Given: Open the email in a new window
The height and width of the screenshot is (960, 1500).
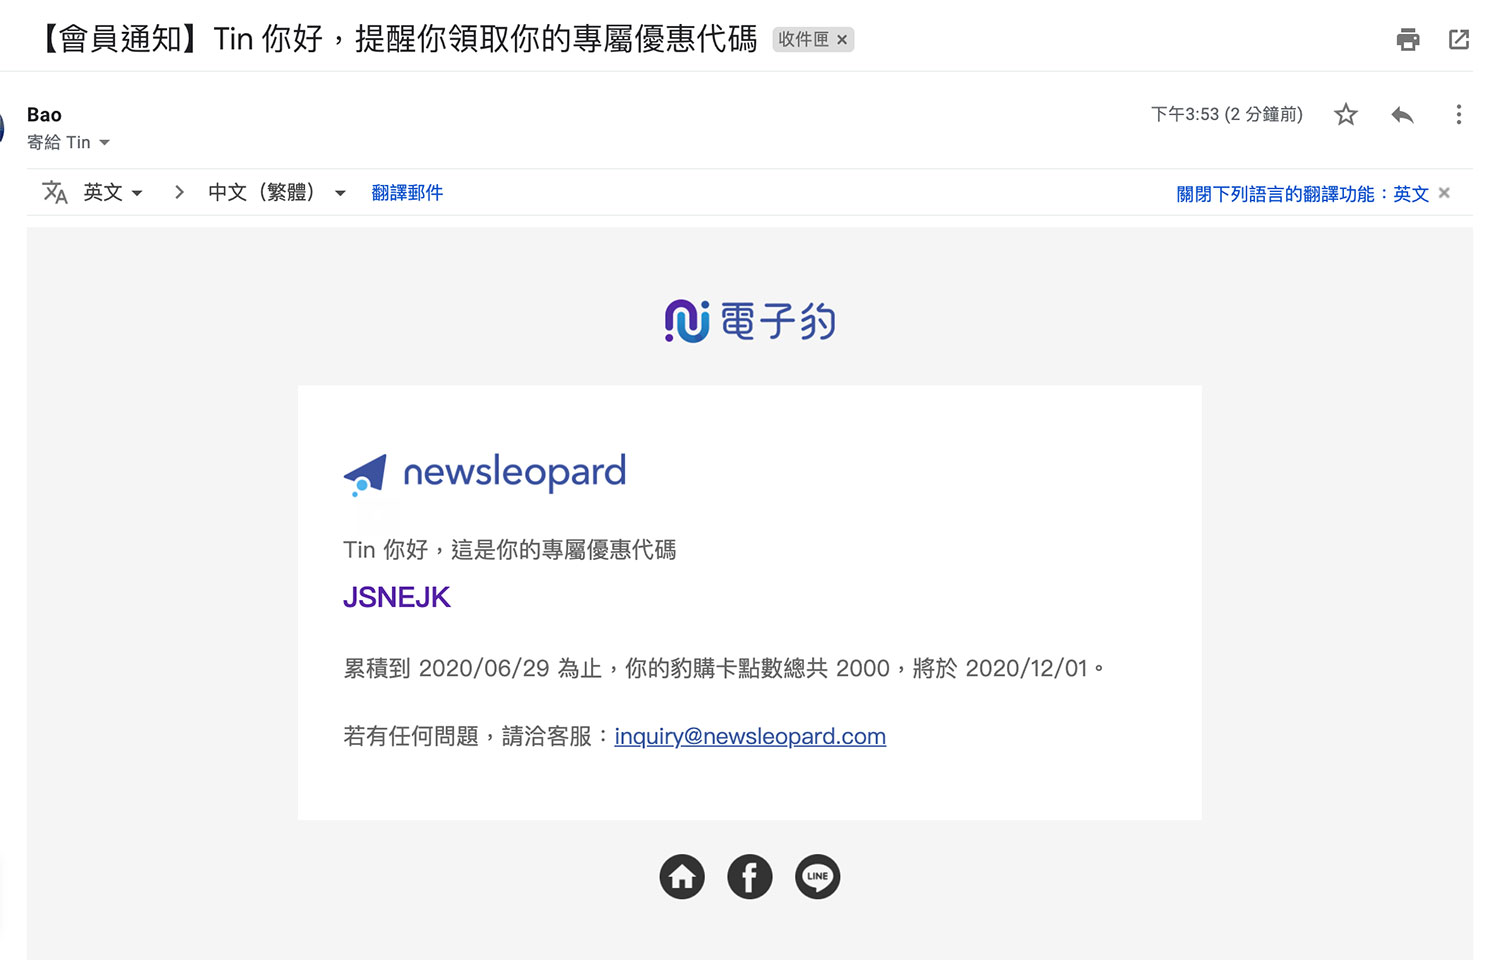Looking at the screenshot, I should [1459, 40].
